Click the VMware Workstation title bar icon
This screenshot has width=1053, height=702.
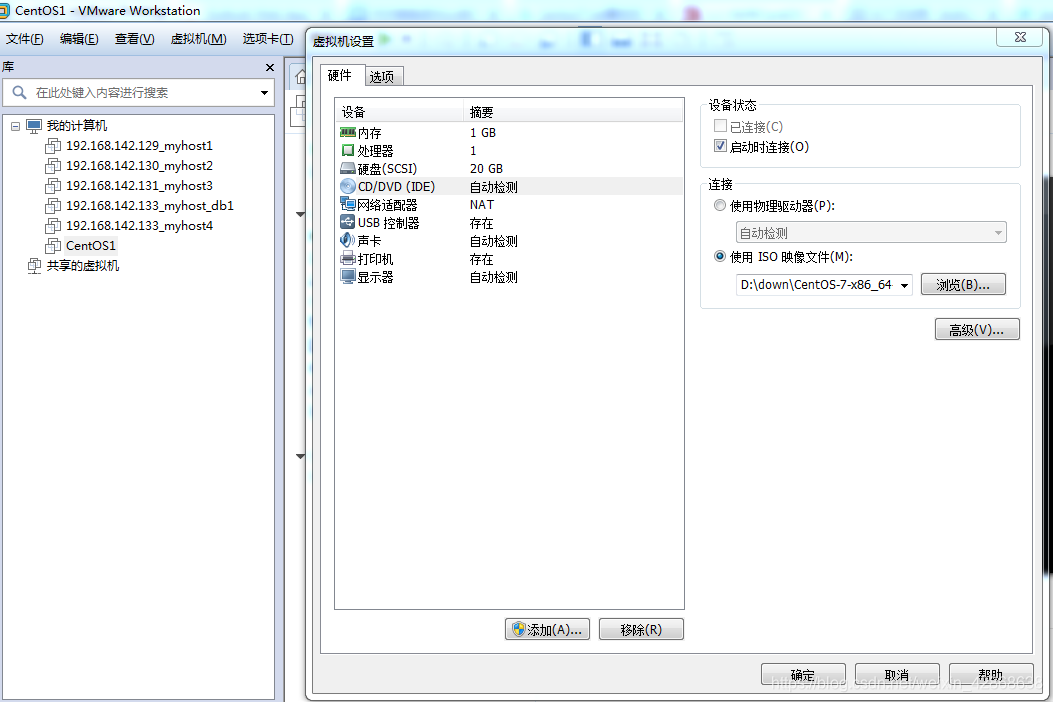tap(3, 11)
